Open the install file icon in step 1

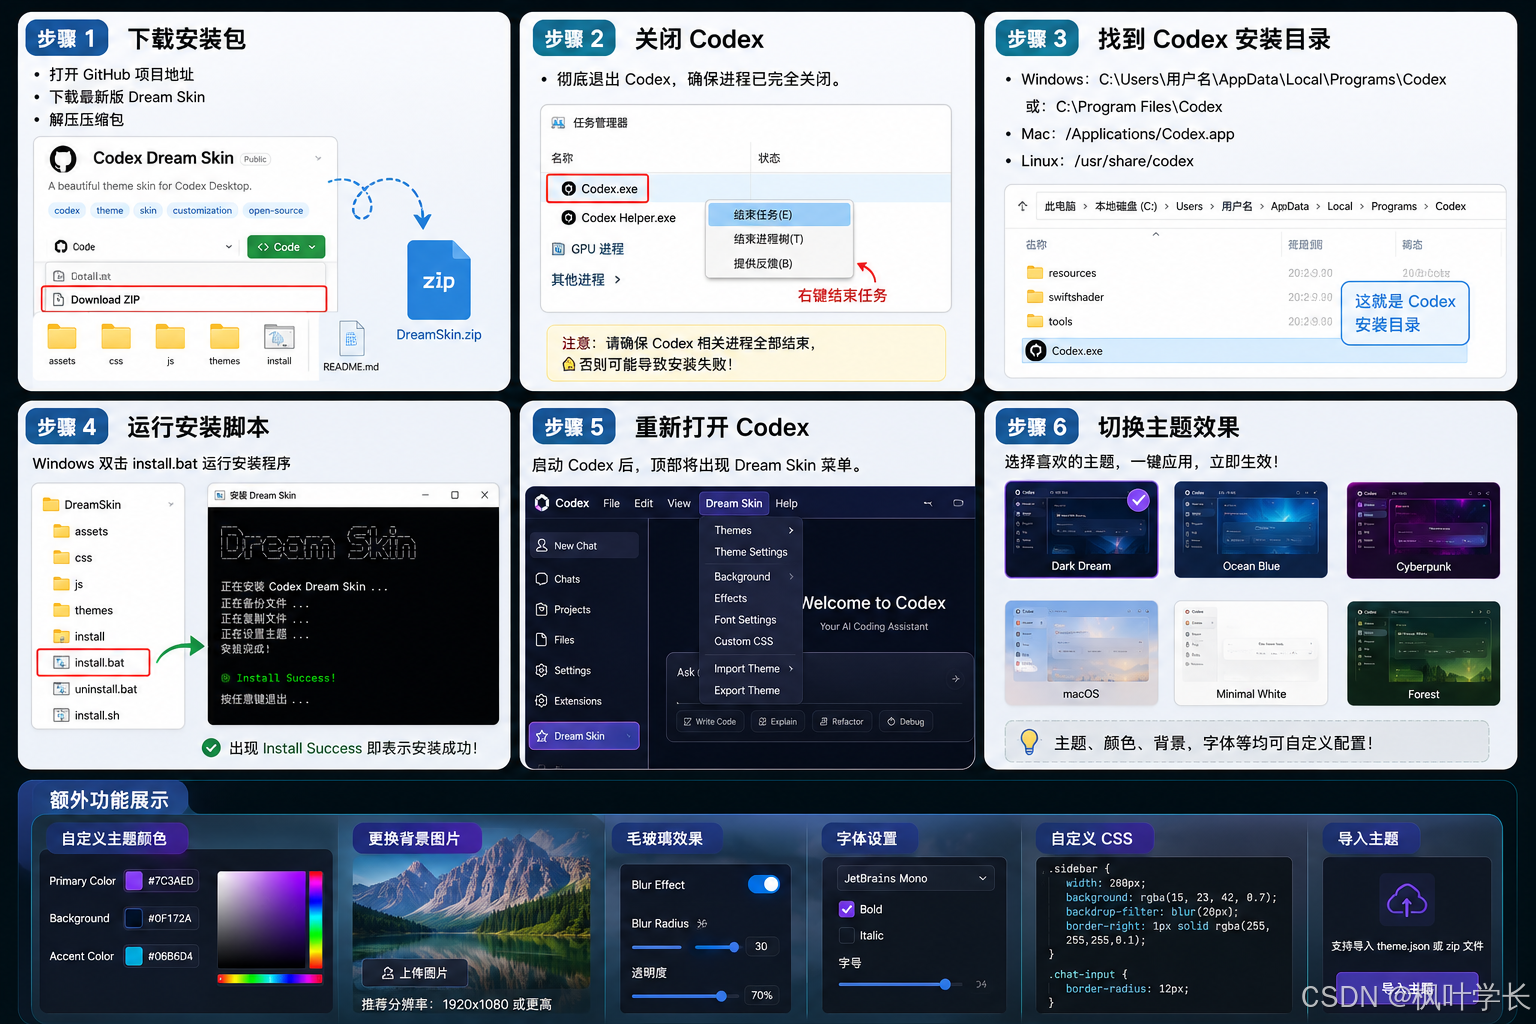(x=279, y=337)
